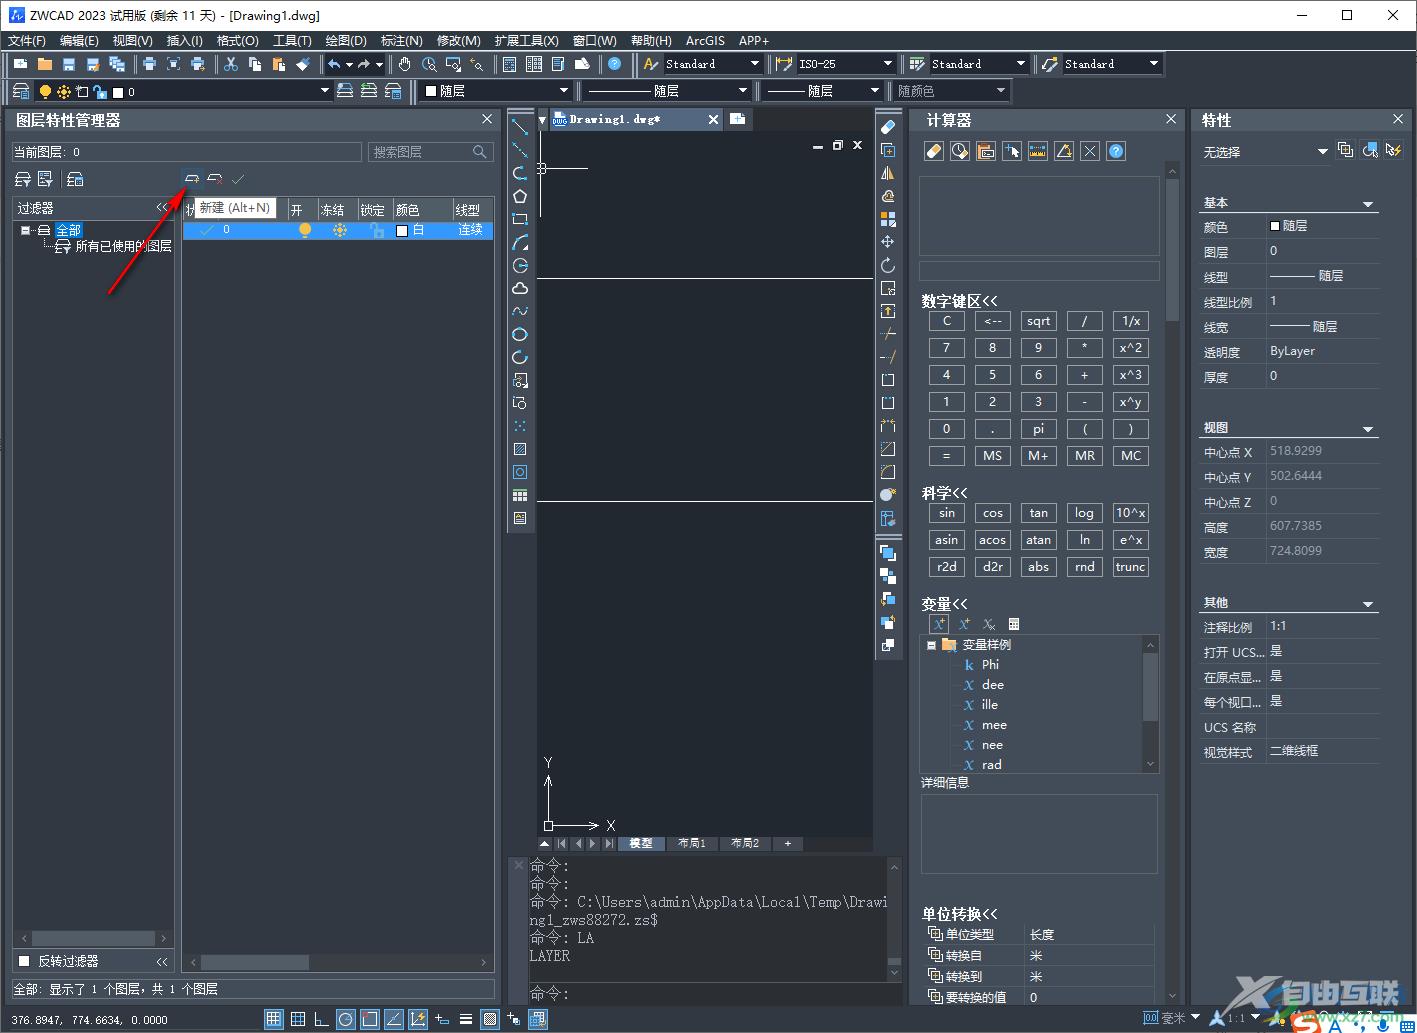Select the Move tool

click(x=887, y=242)
